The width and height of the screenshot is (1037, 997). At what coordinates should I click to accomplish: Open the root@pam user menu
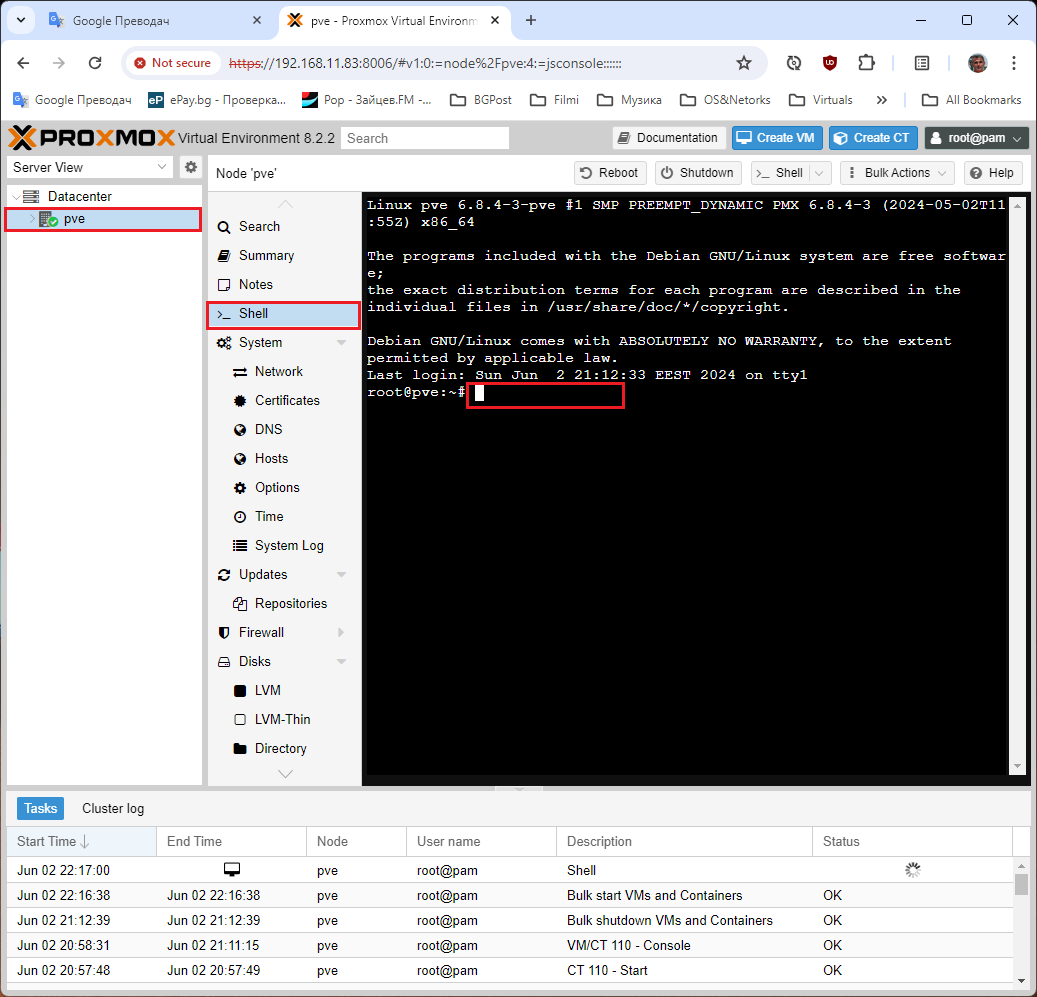pos(976,138)
